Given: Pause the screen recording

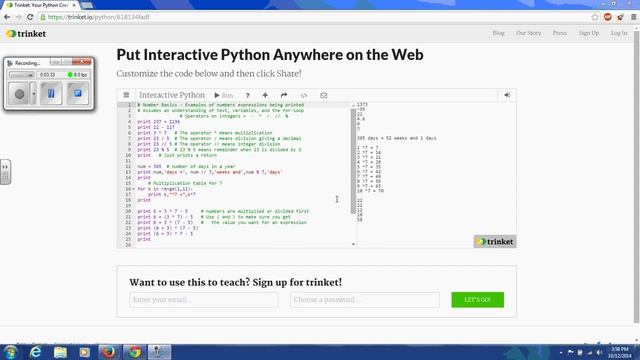Looking at the screenshot, I should [51, 93].
